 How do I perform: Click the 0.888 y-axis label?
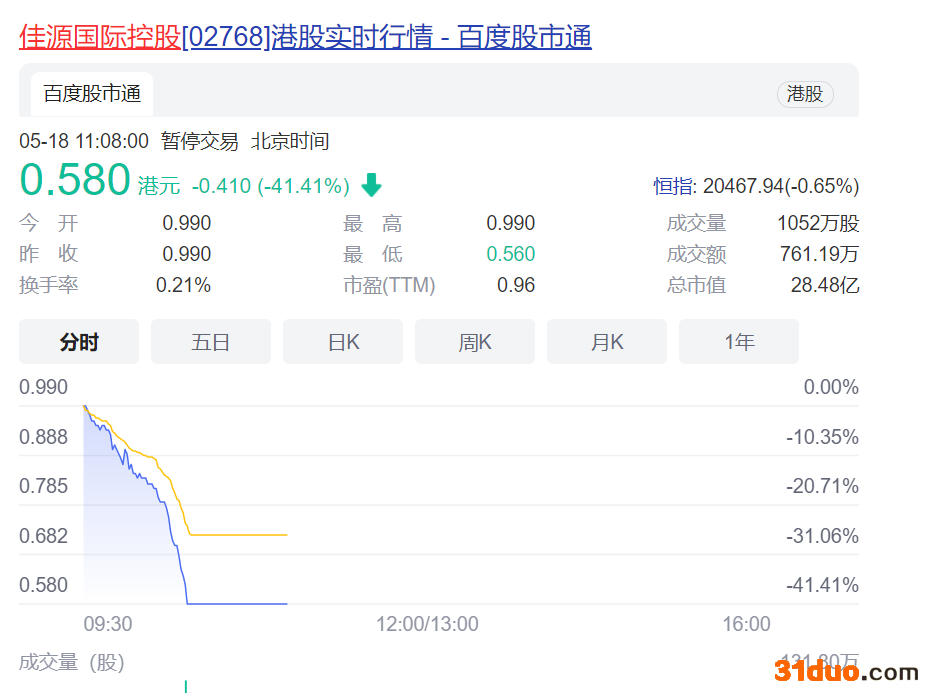[x=44, y=437]
